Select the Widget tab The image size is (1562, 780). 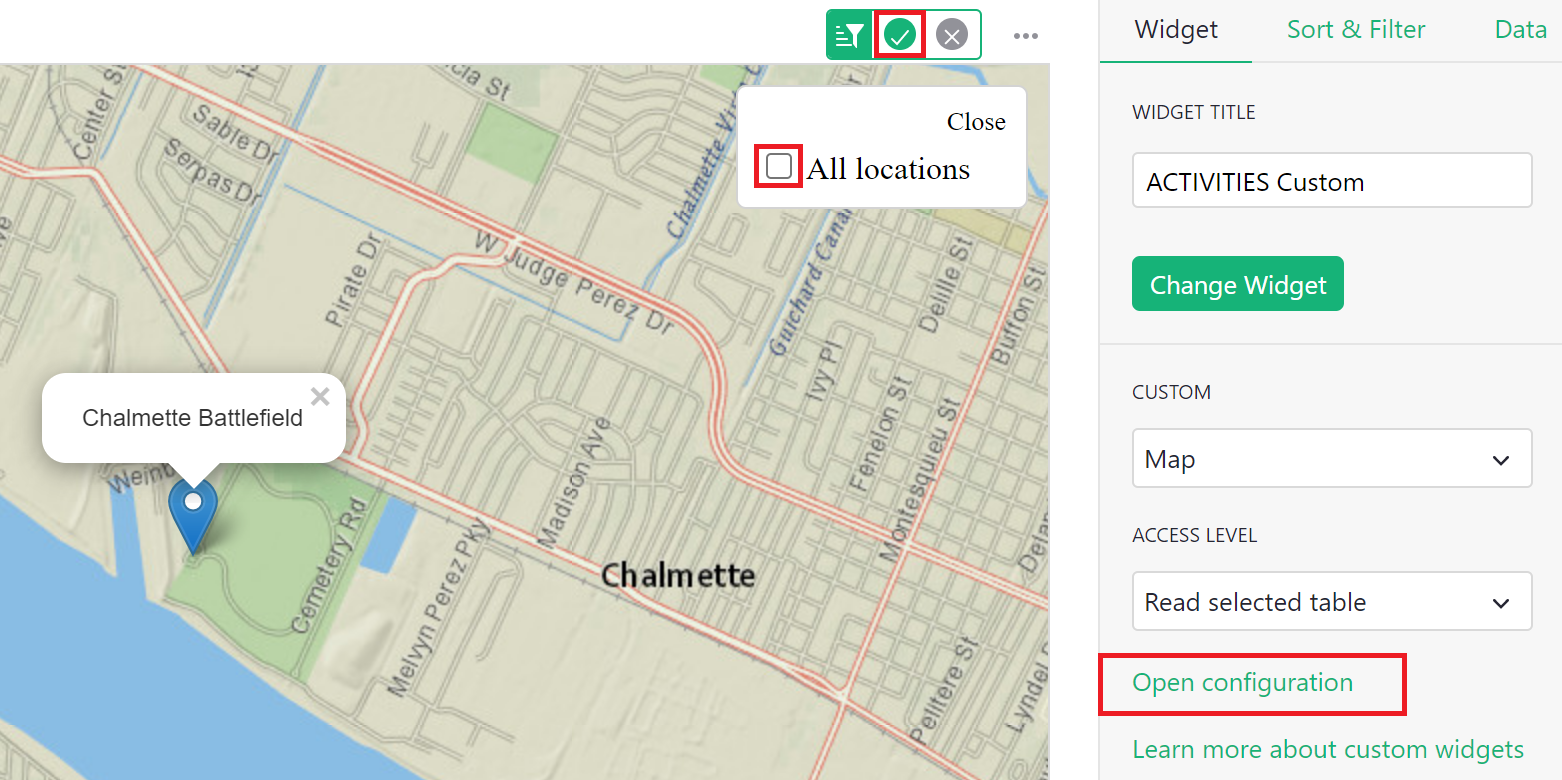[x=1175, y=29]
